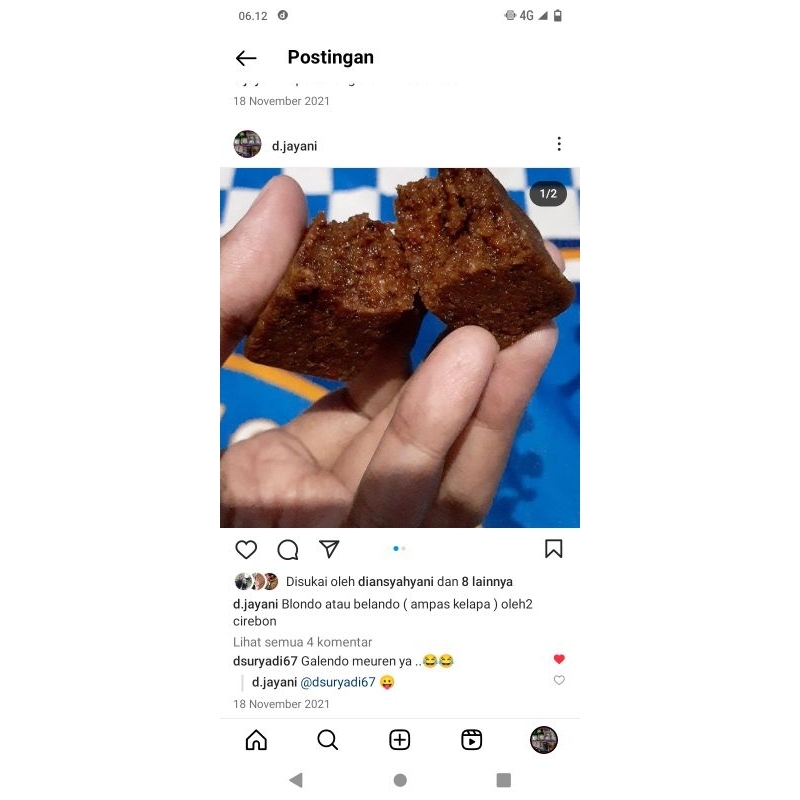Share post via paper plane icon

pyautogui.click(x=329, y=549)
